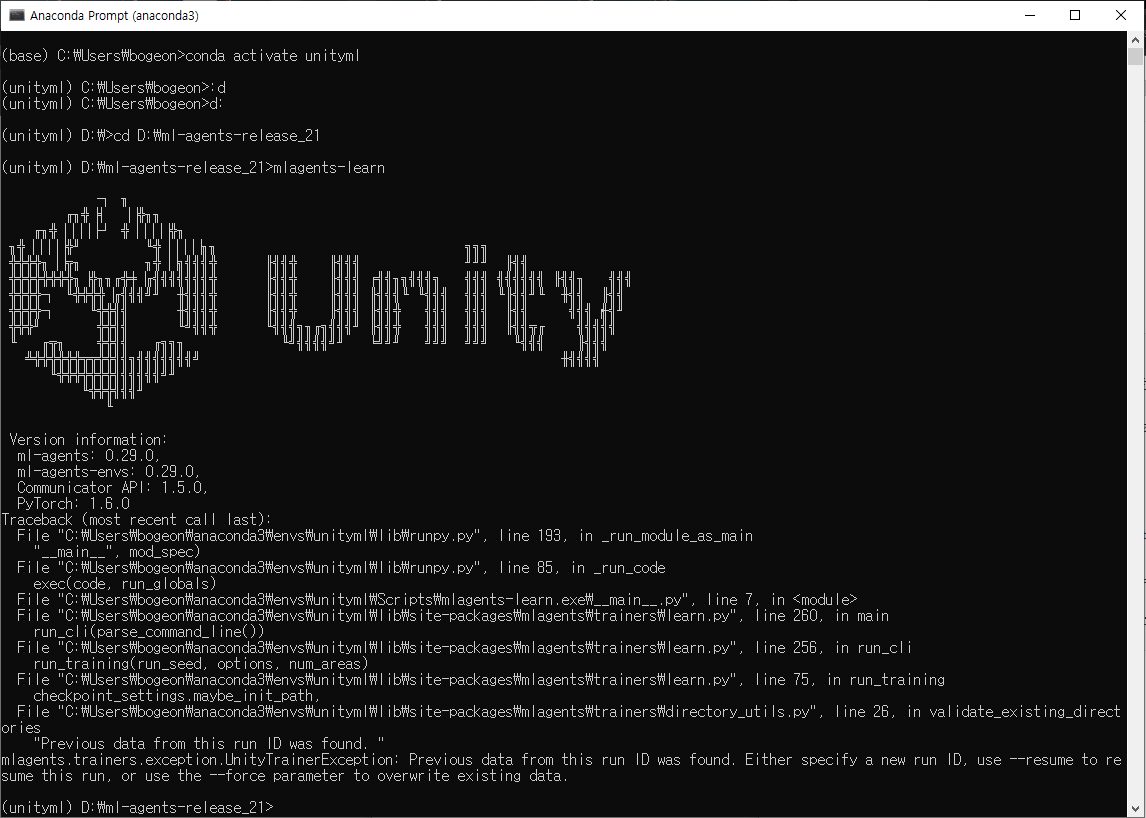Click the line 193 _run_module_as_main entry
1146x818 pixels.
pos(384,536)
